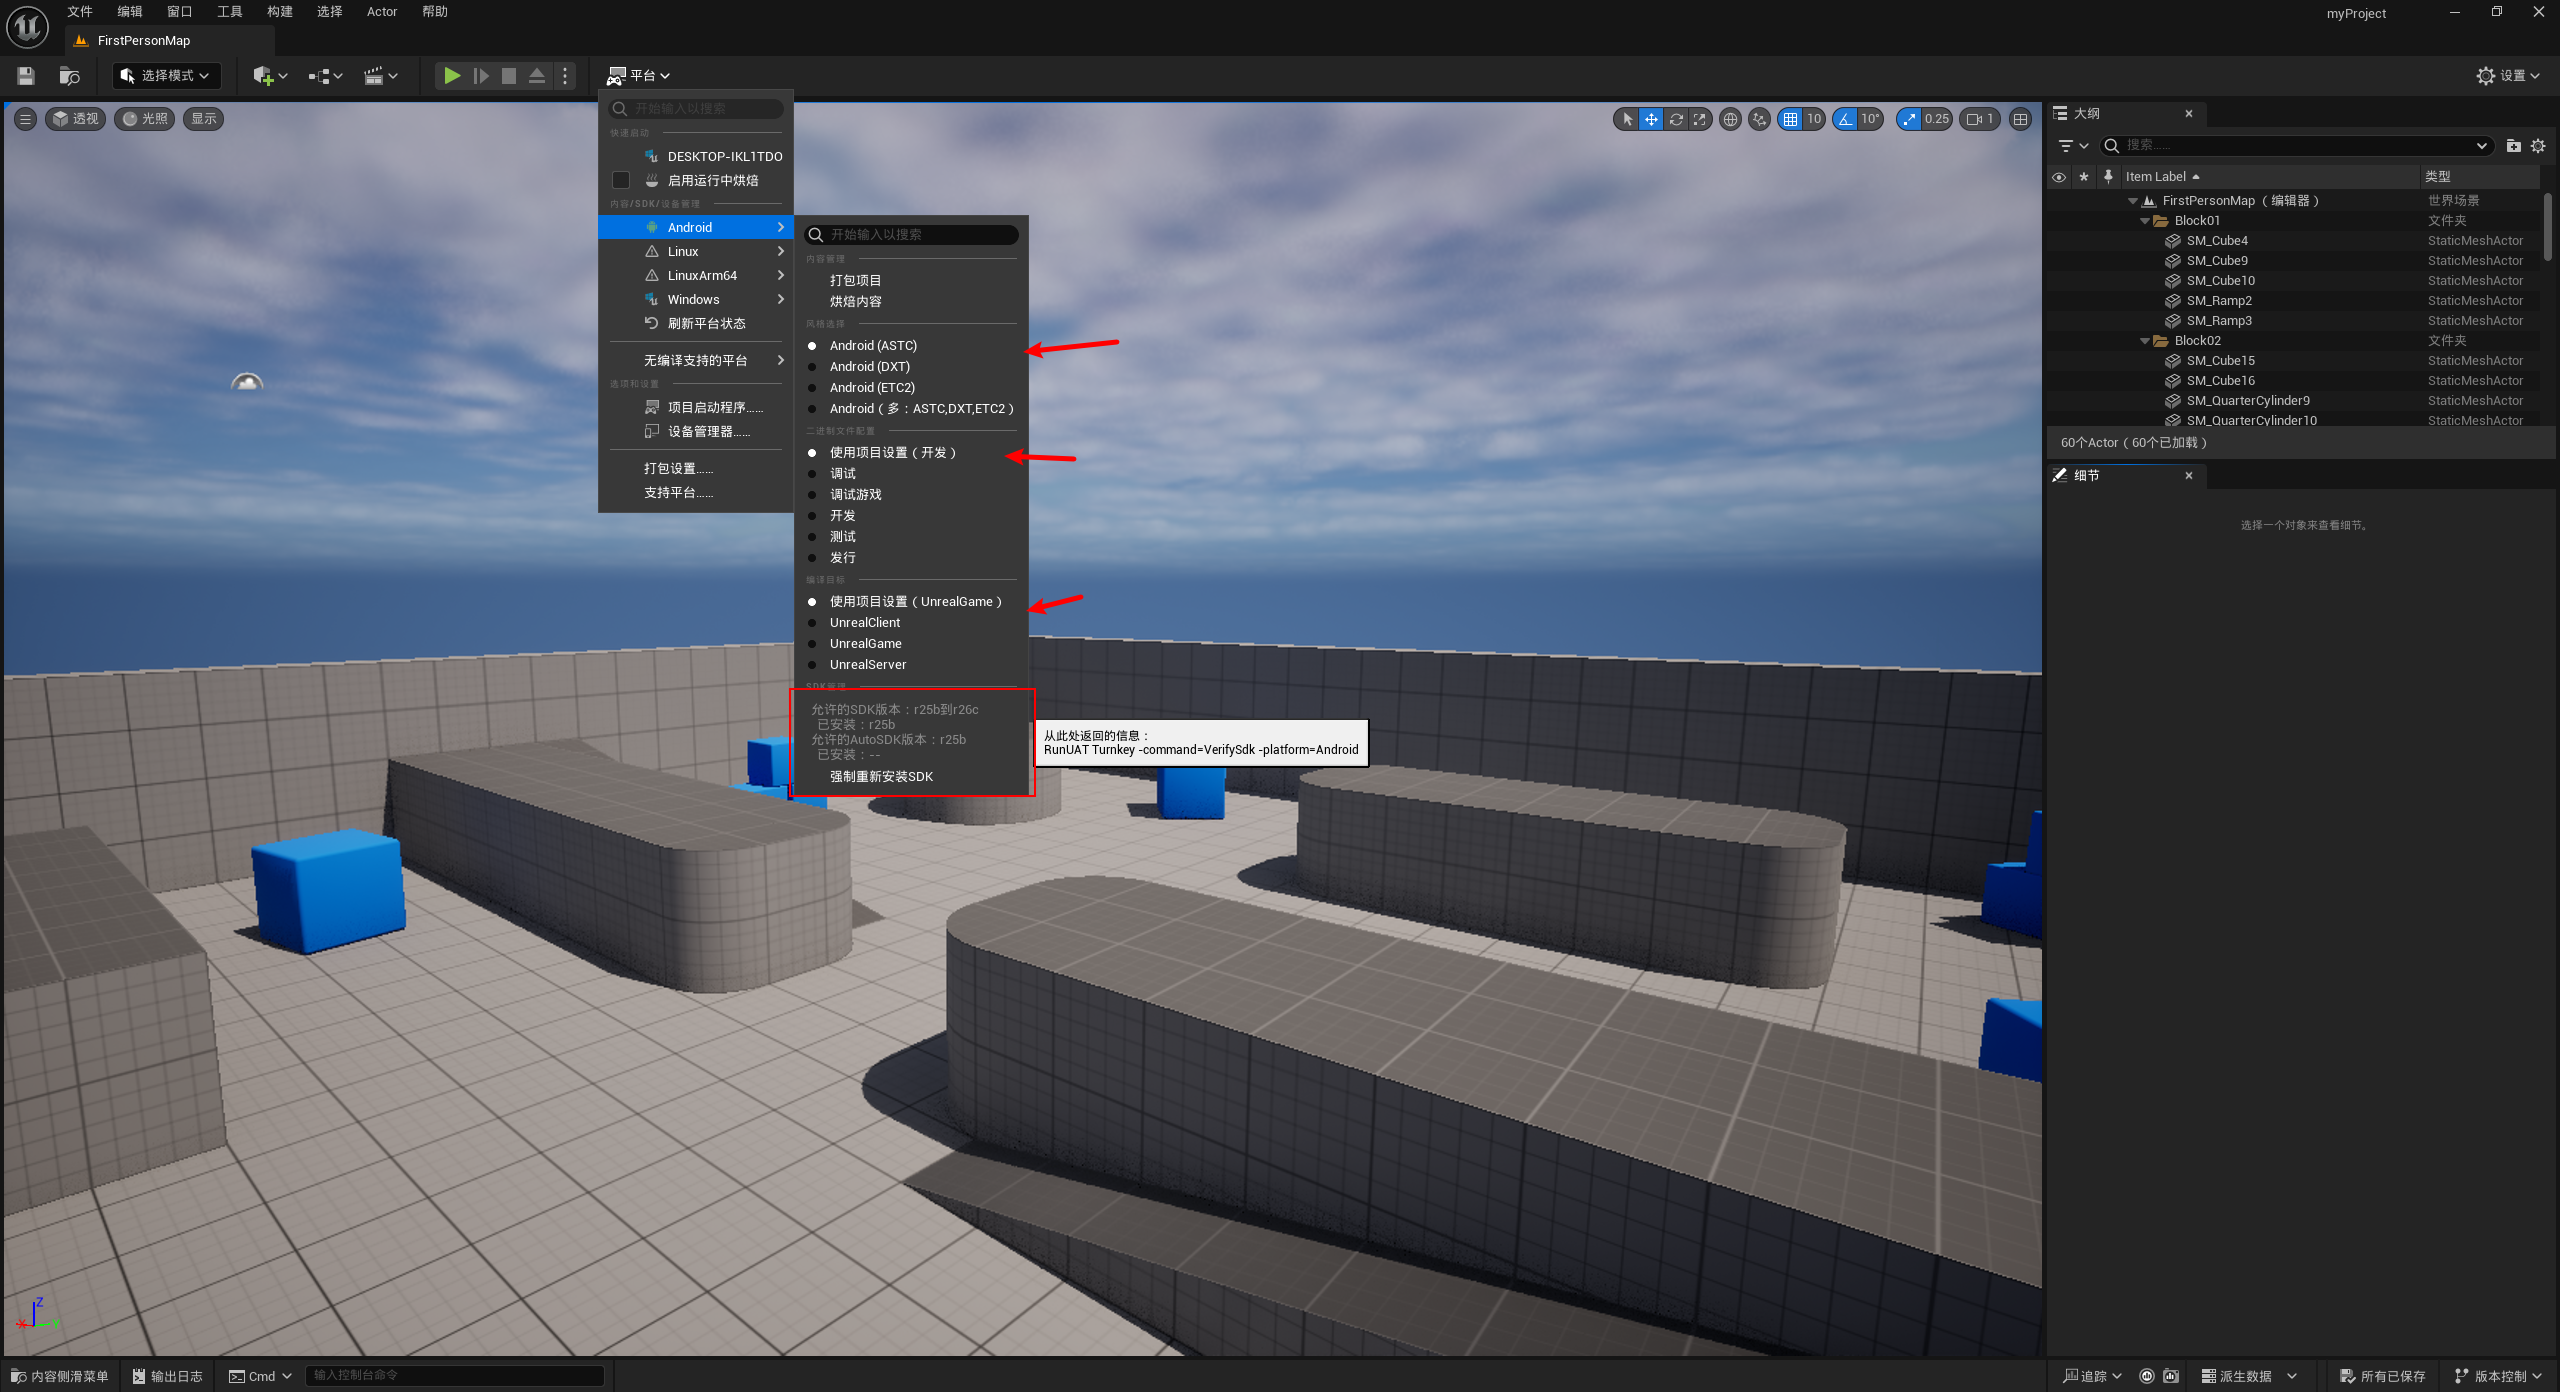Image resolution: width=2560 pixels, height=1392 pixels.
Task: Select the translate (move) tool in the viewport
Action: [1651, 119]
